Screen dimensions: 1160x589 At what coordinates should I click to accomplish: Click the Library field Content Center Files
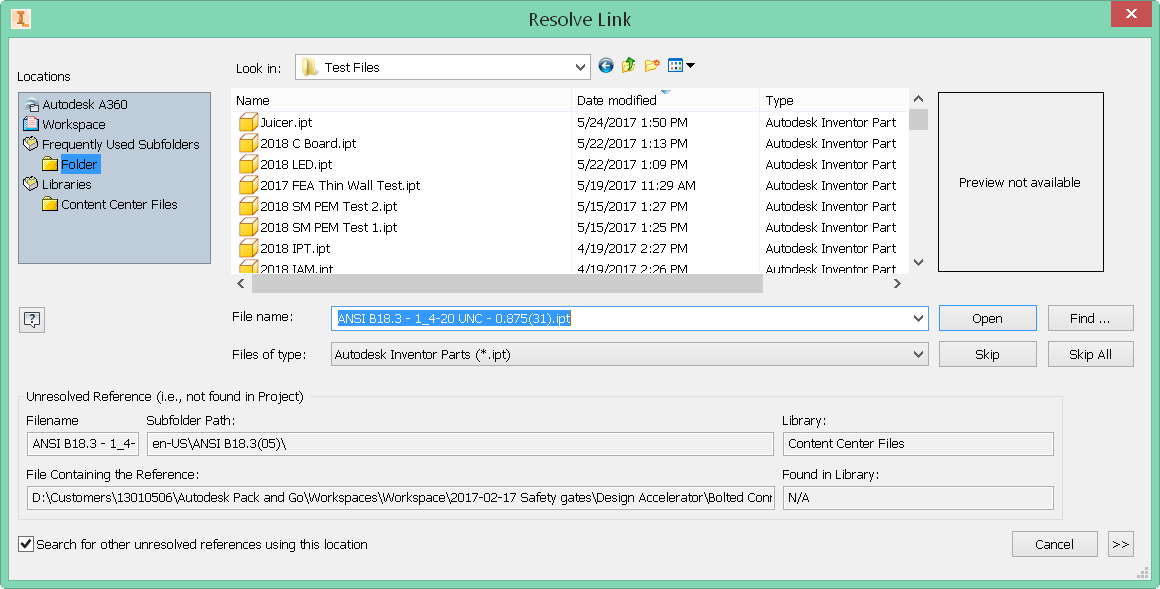click(918, 444)
